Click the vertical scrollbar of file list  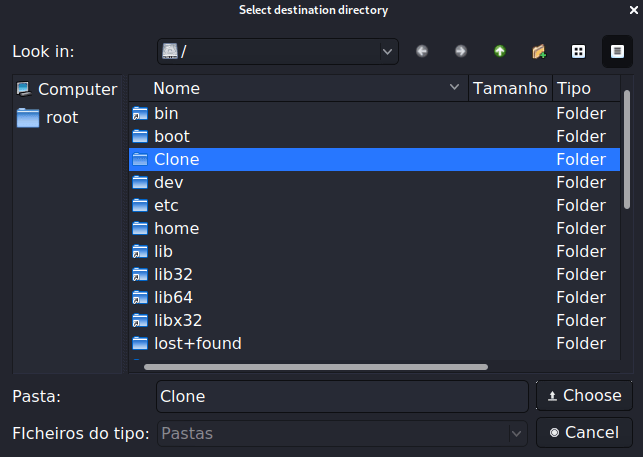(x=627, y=150)
